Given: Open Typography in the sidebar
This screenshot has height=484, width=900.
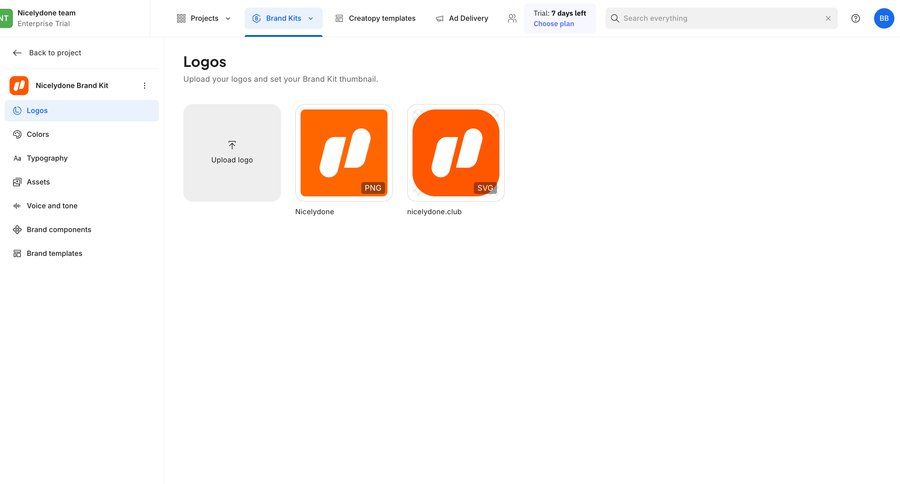Looking at the screenshot, I should point(47,158).
